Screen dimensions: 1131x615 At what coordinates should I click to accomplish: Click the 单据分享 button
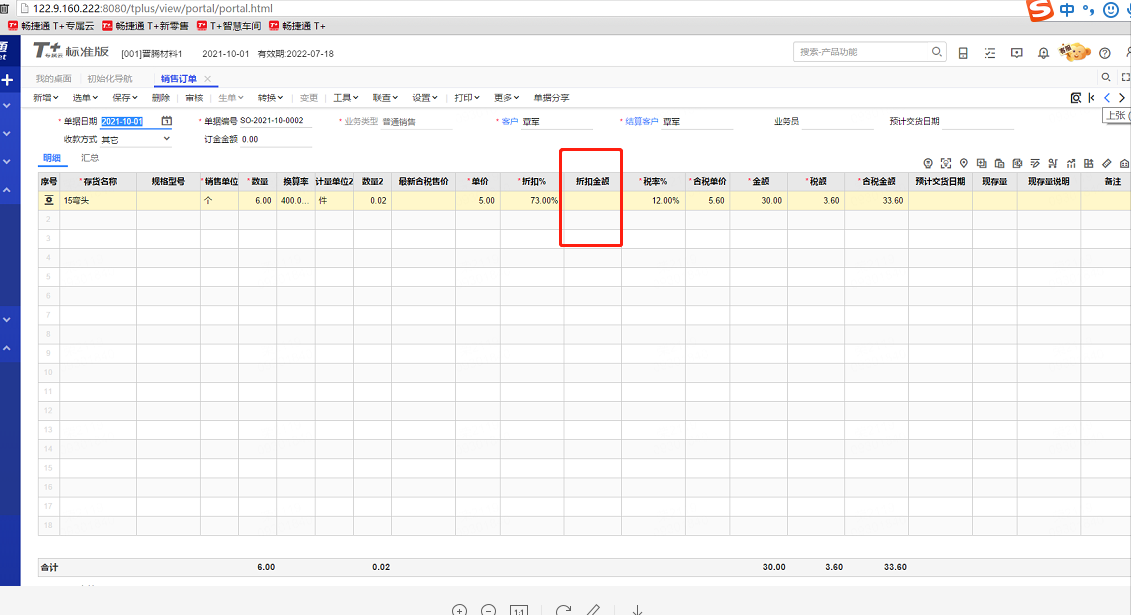551,98
